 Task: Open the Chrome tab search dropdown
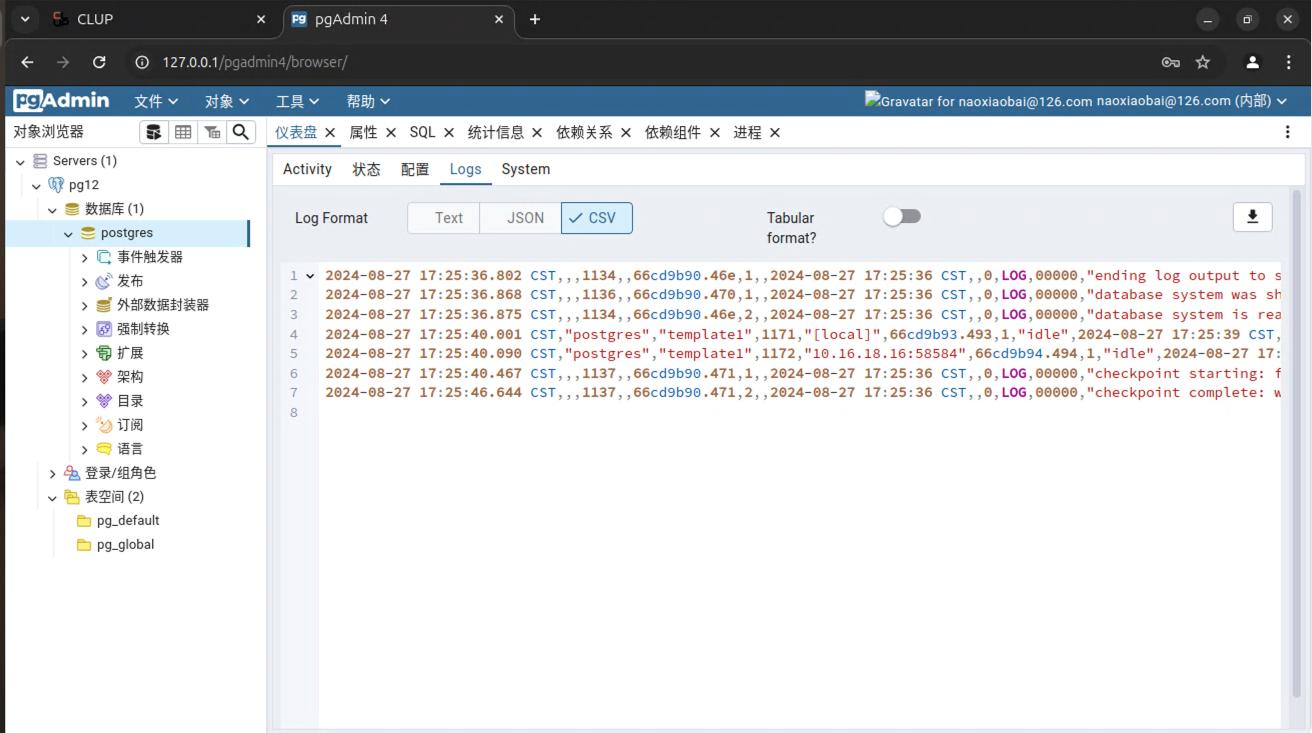[25, 19]
